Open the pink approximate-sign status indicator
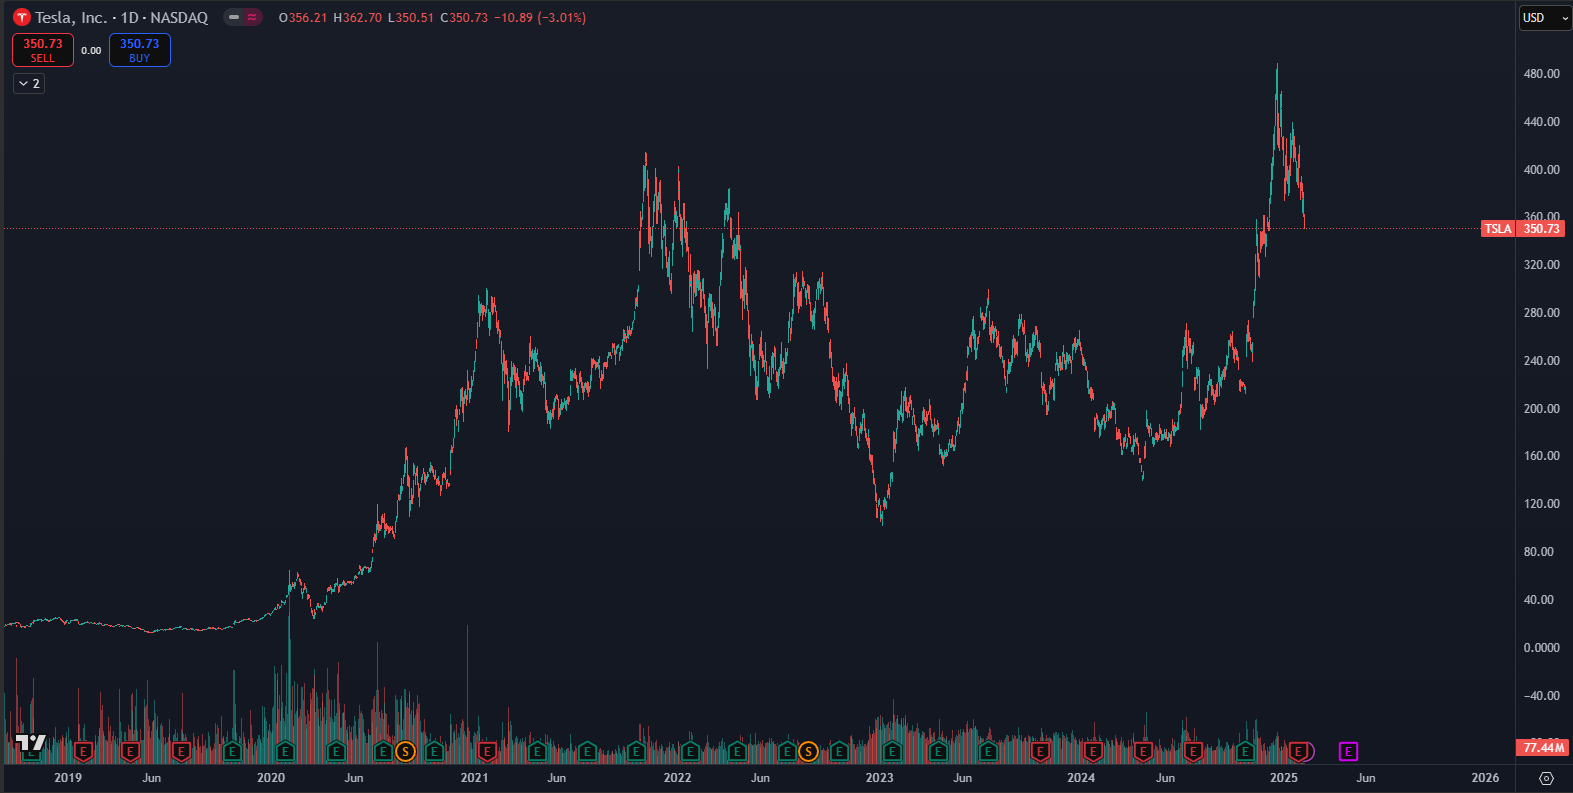This screenshot has height=793, width=1573. (x=252, y=17)
